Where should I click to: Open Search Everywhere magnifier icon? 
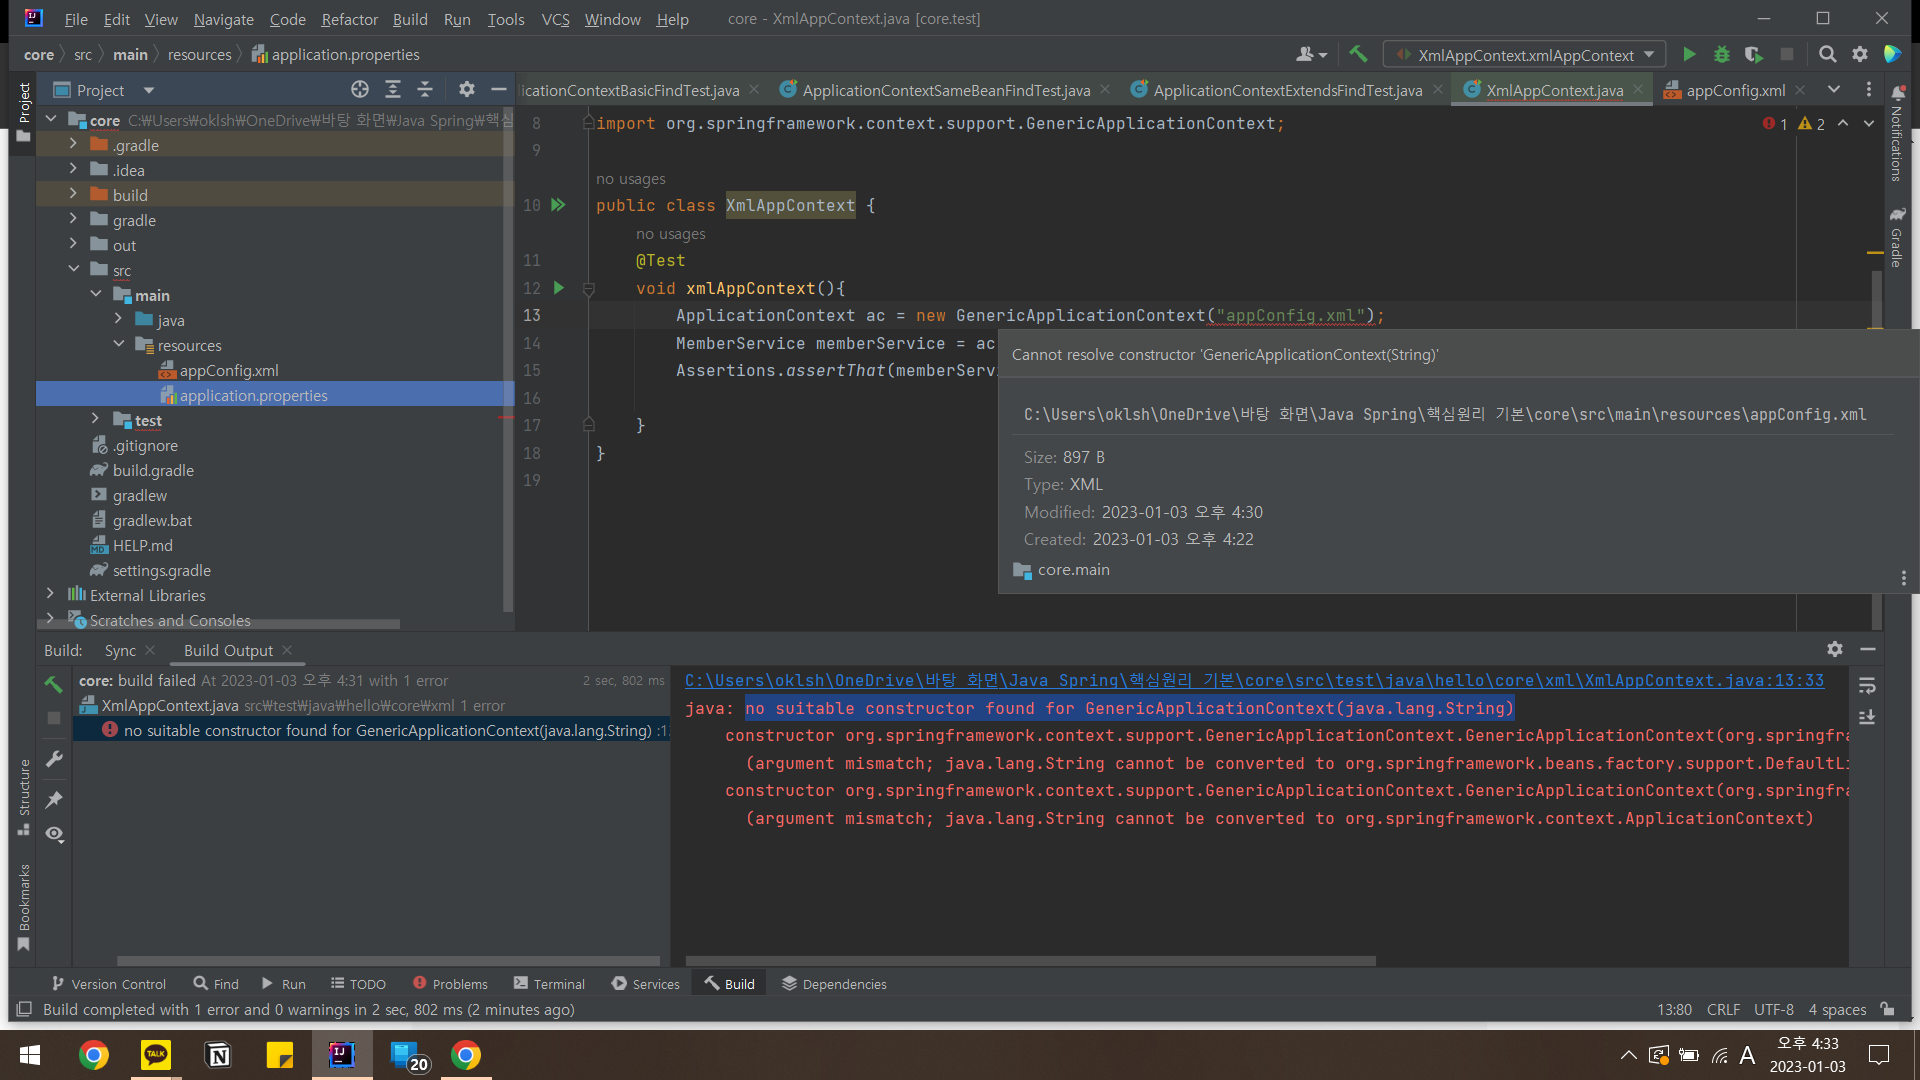pos(1827,55)
